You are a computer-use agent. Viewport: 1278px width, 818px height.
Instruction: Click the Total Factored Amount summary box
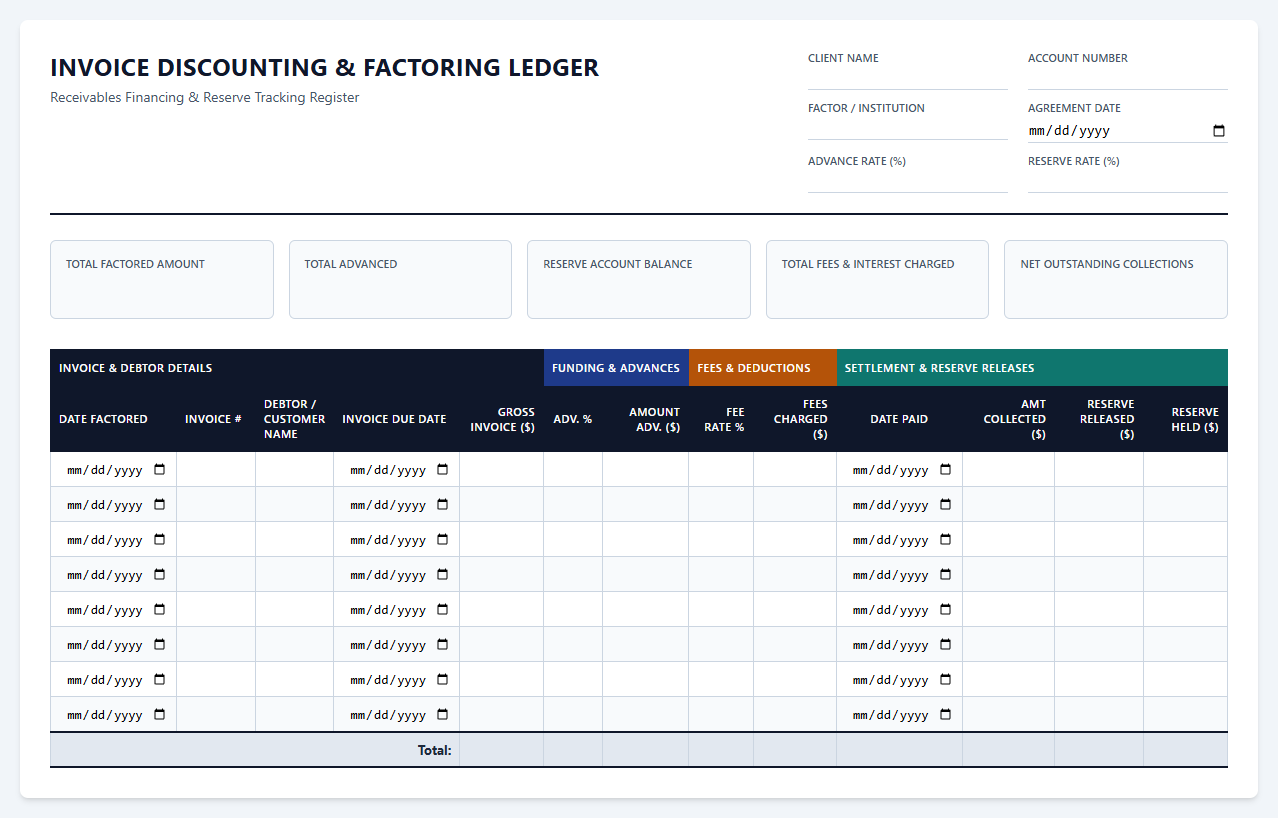pos(162,279)
